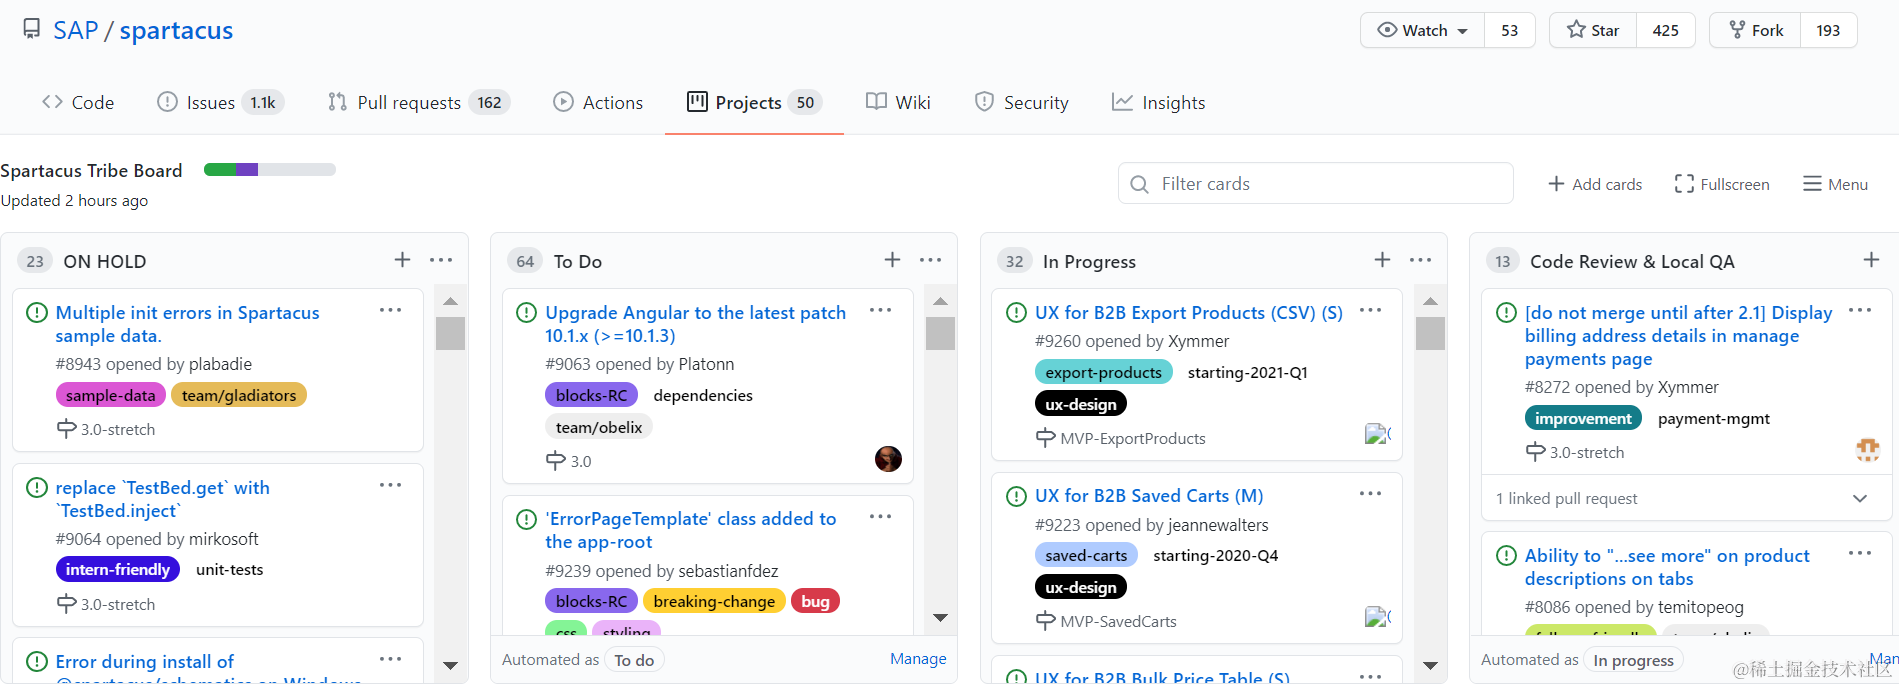Click the sample-data label
The image size is (1899, 686).
[110, 395]
